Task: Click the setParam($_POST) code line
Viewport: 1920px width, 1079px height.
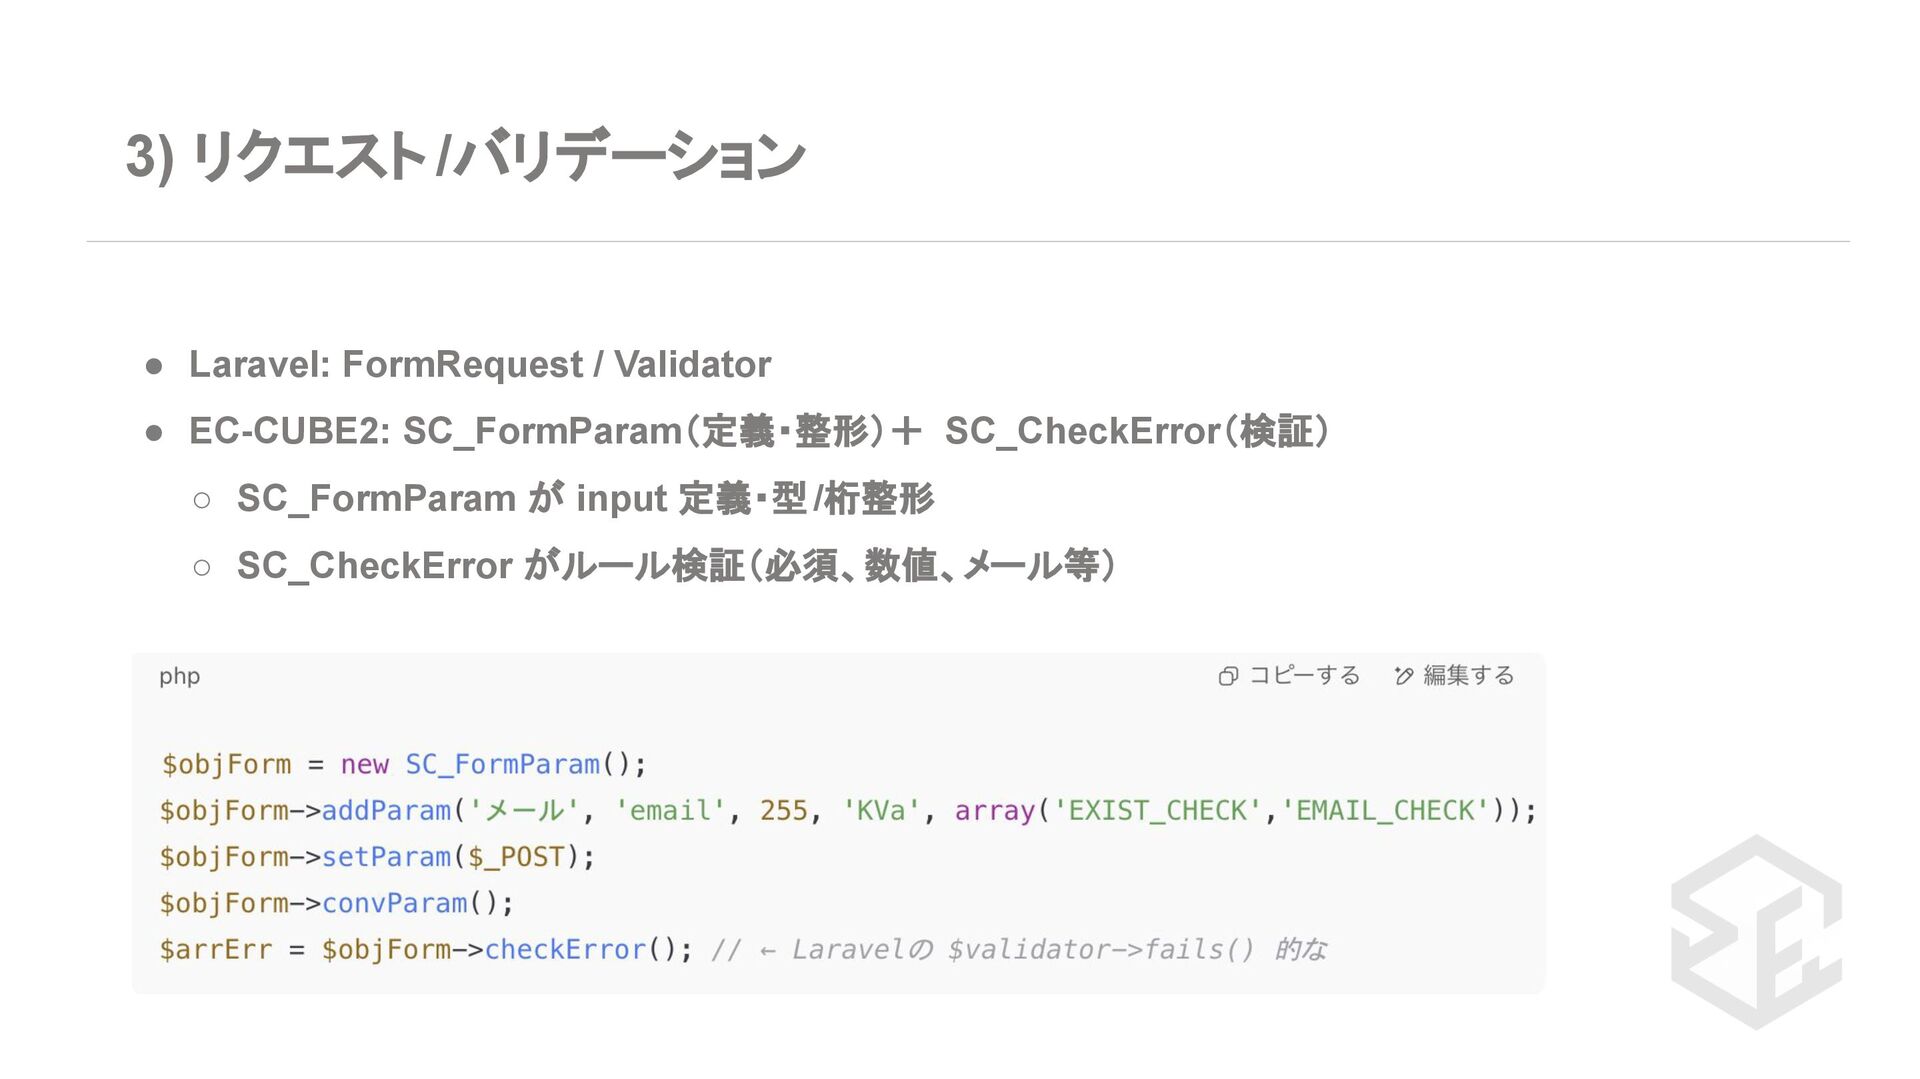Action: click(377, 857)
